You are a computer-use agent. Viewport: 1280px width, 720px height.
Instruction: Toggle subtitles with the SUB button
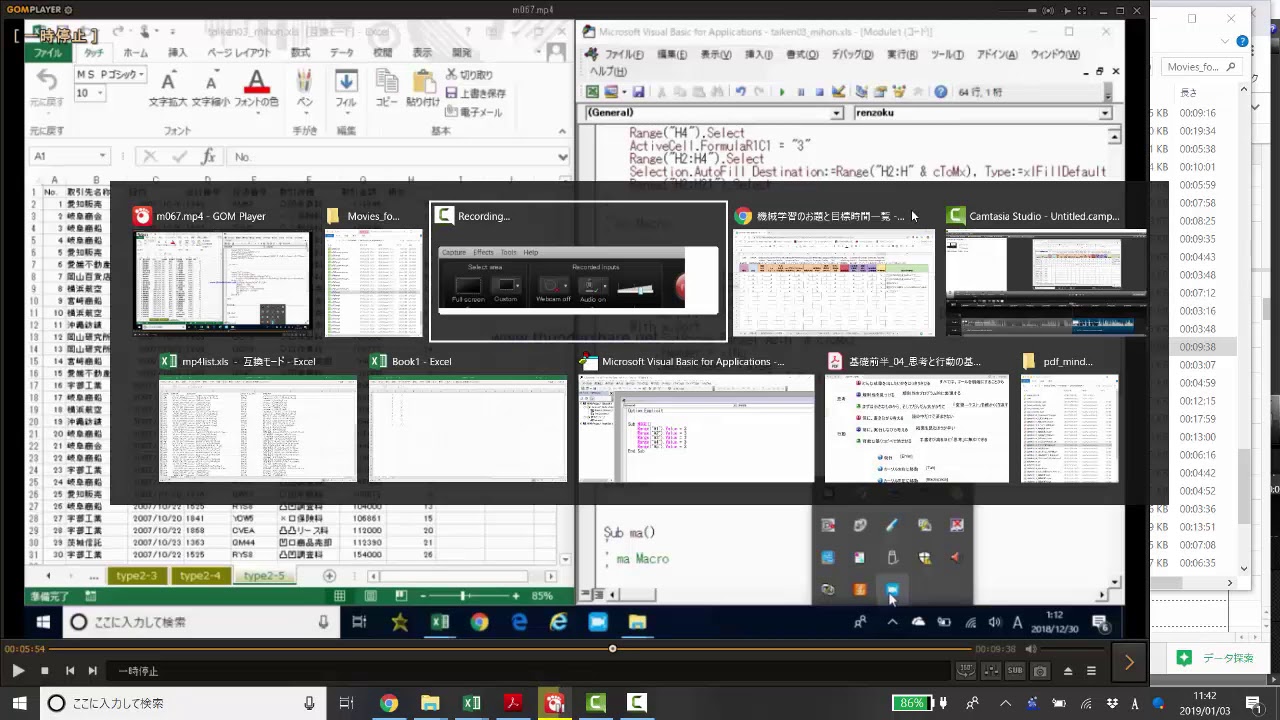click(x=1015, y=671)
